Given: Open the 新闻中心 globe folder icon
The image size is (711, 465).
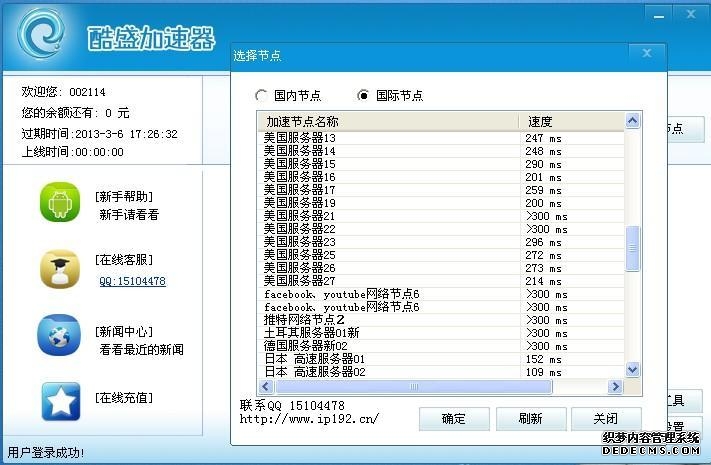Looking at the screenshot, I should coord(59,335).
